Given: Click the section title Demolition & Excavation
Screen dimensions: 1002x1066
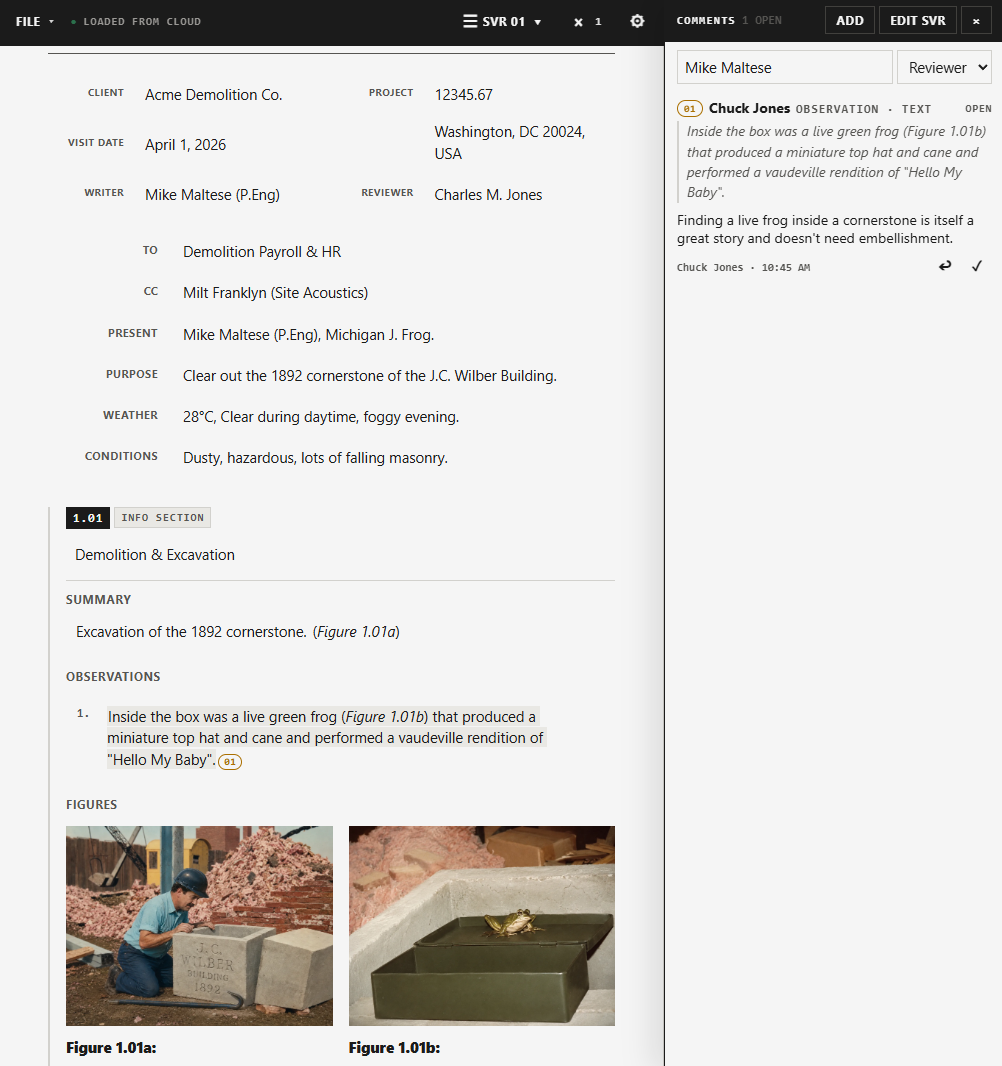Looking at the screenshot, I should (155, 555).
